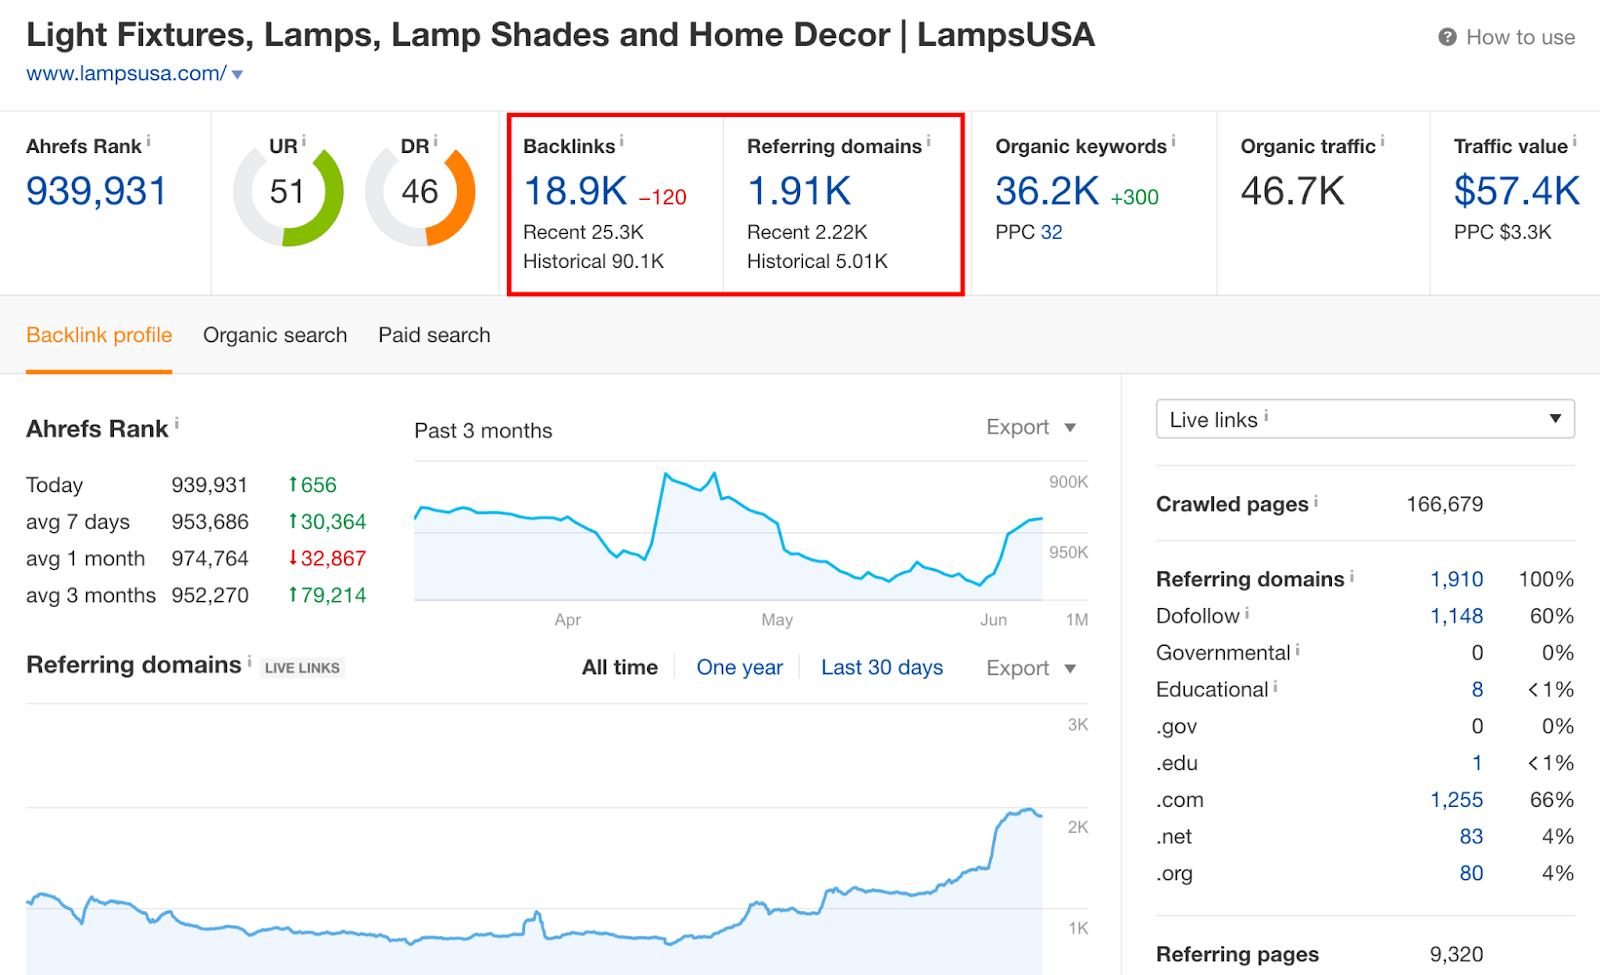The width and height of the screenshot is (1600, 975).
Task: Click the 8 Educational count
Action: pos(1477,689)
